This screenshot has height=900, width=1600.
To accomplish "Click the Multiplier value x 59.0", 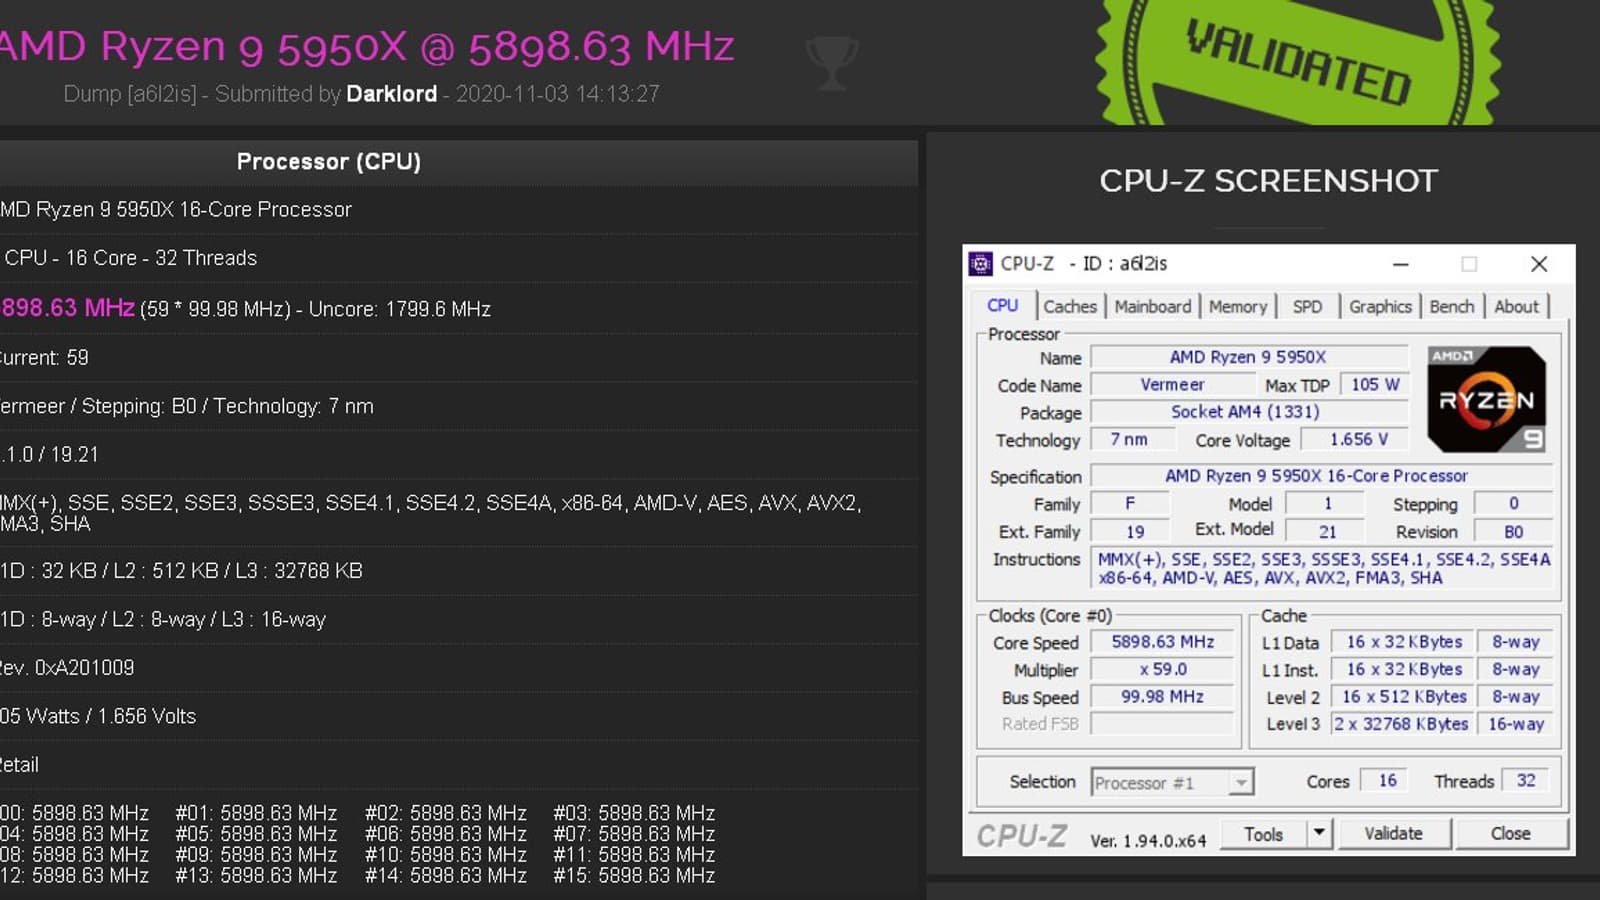I will [x=1163, y=670].
